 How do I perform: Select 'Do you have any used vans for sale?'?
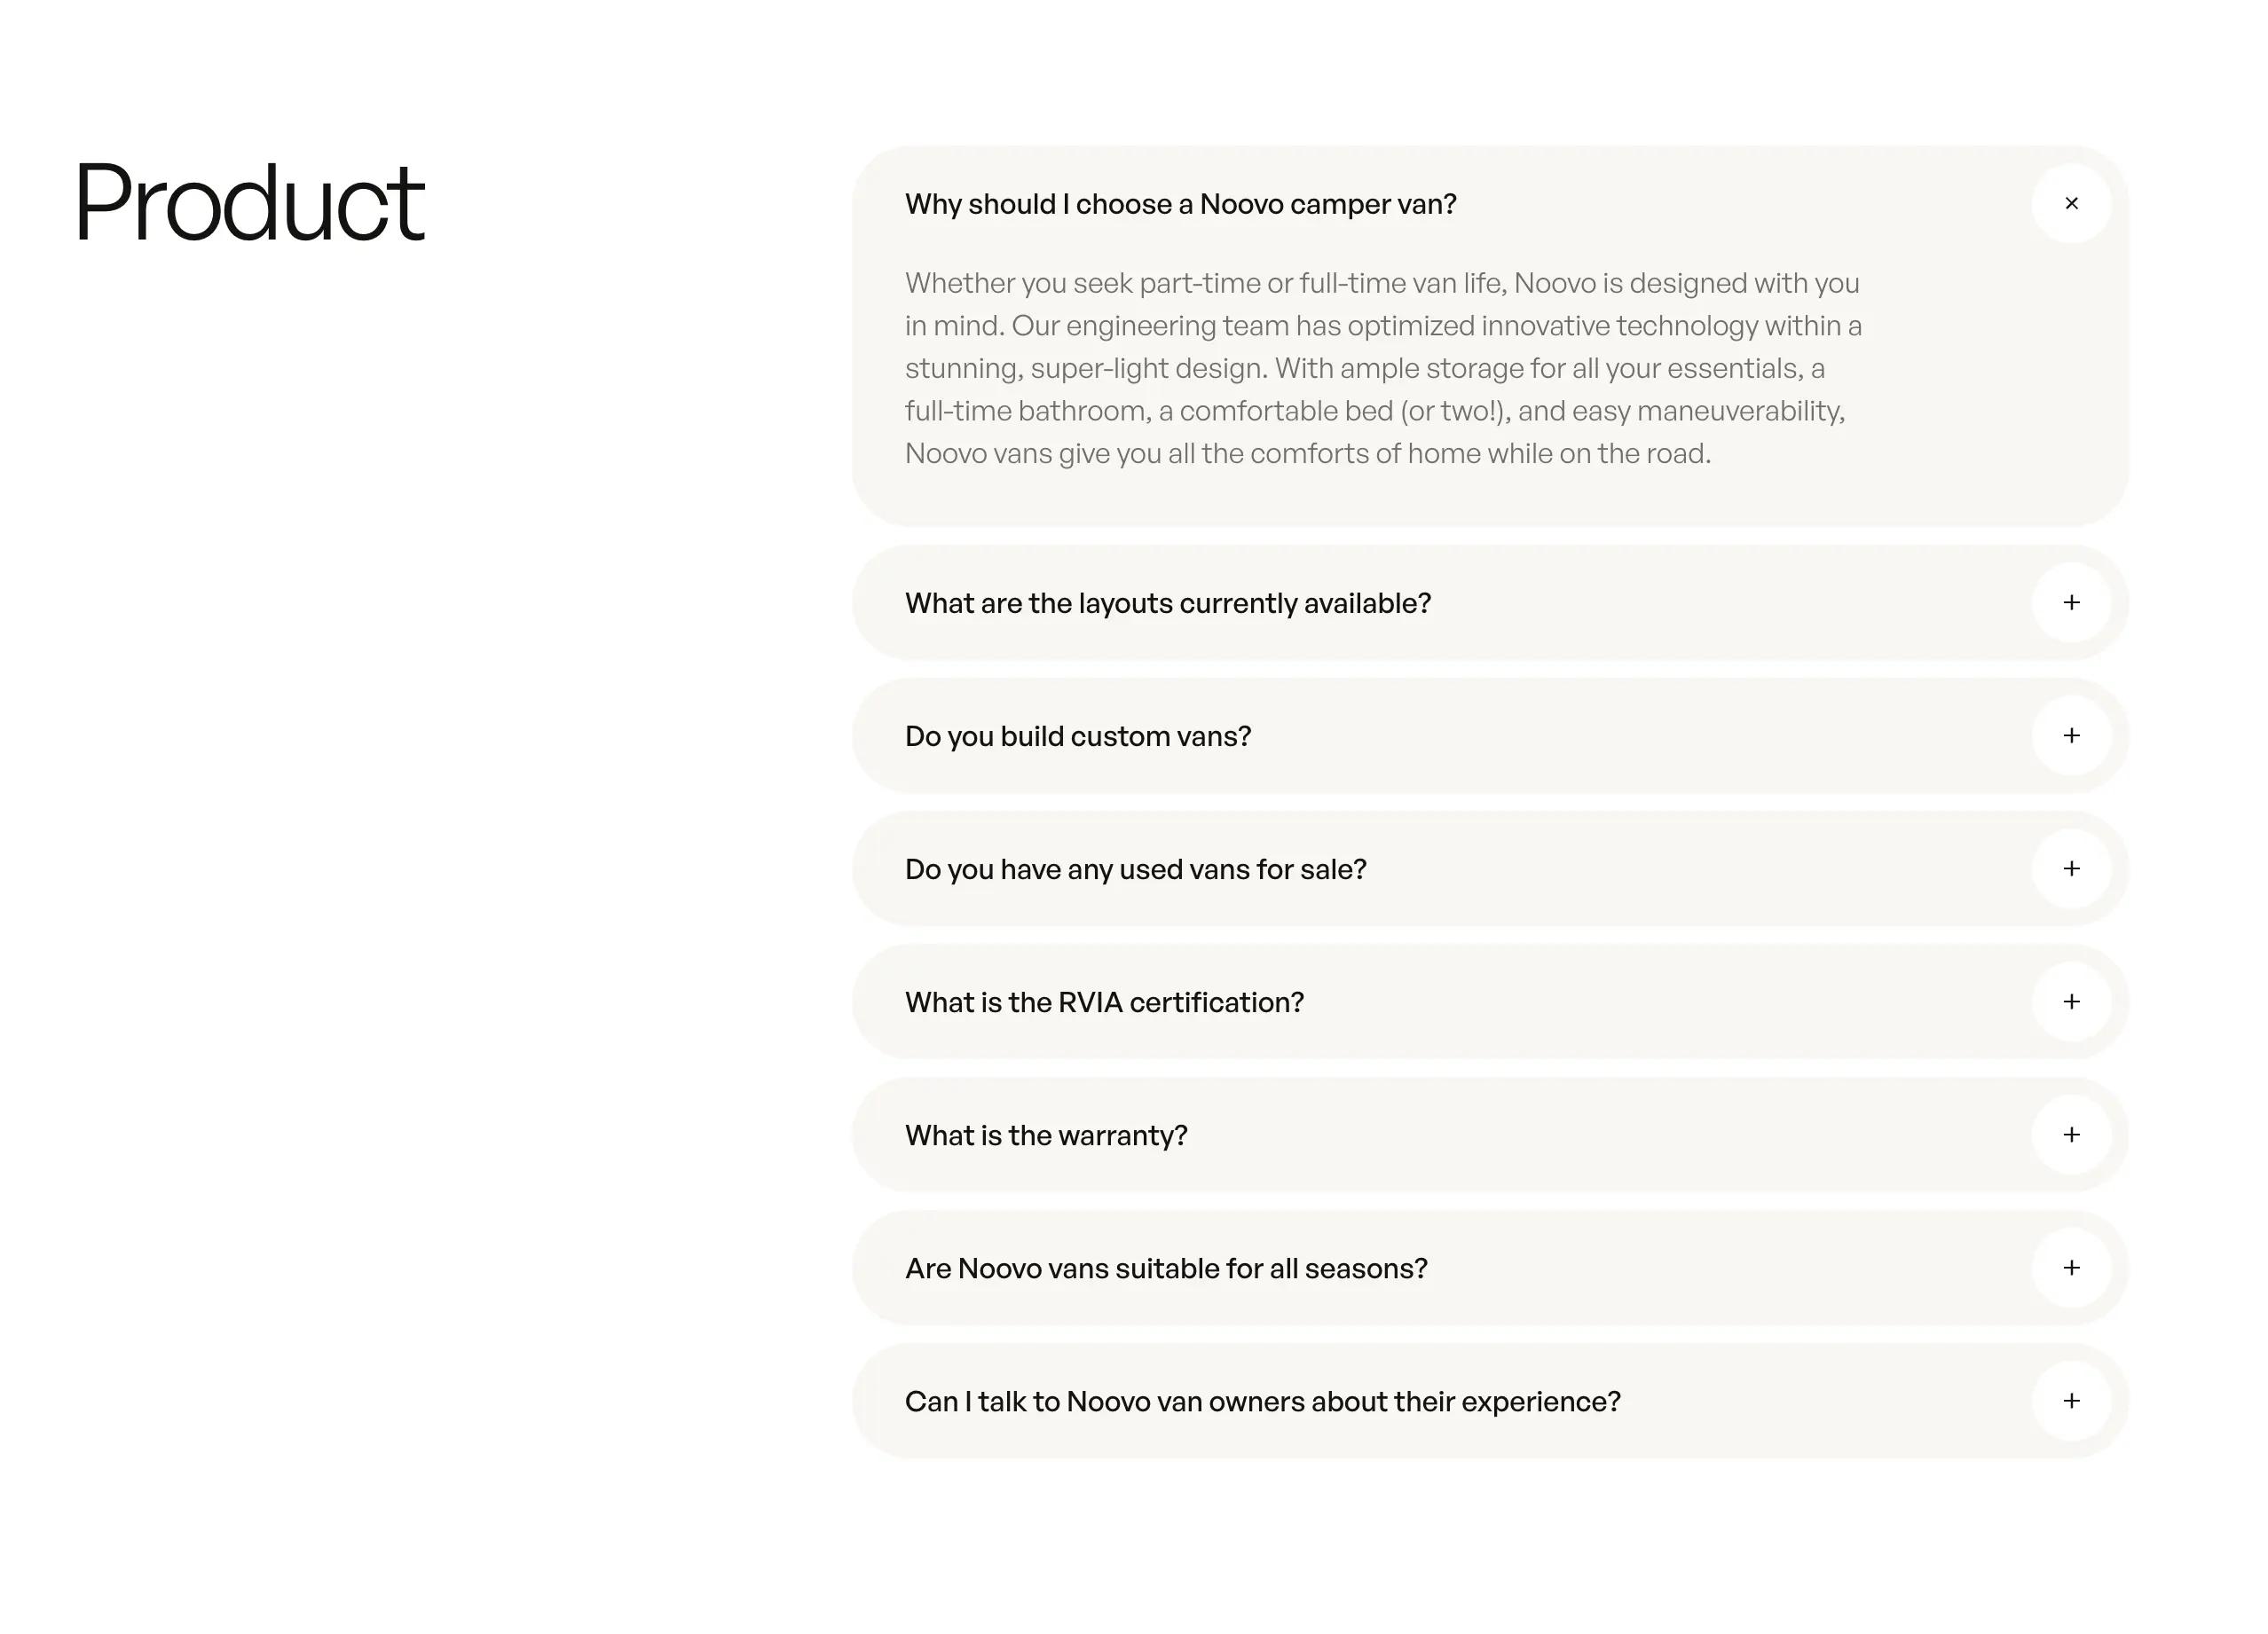tap(1135, 869)
